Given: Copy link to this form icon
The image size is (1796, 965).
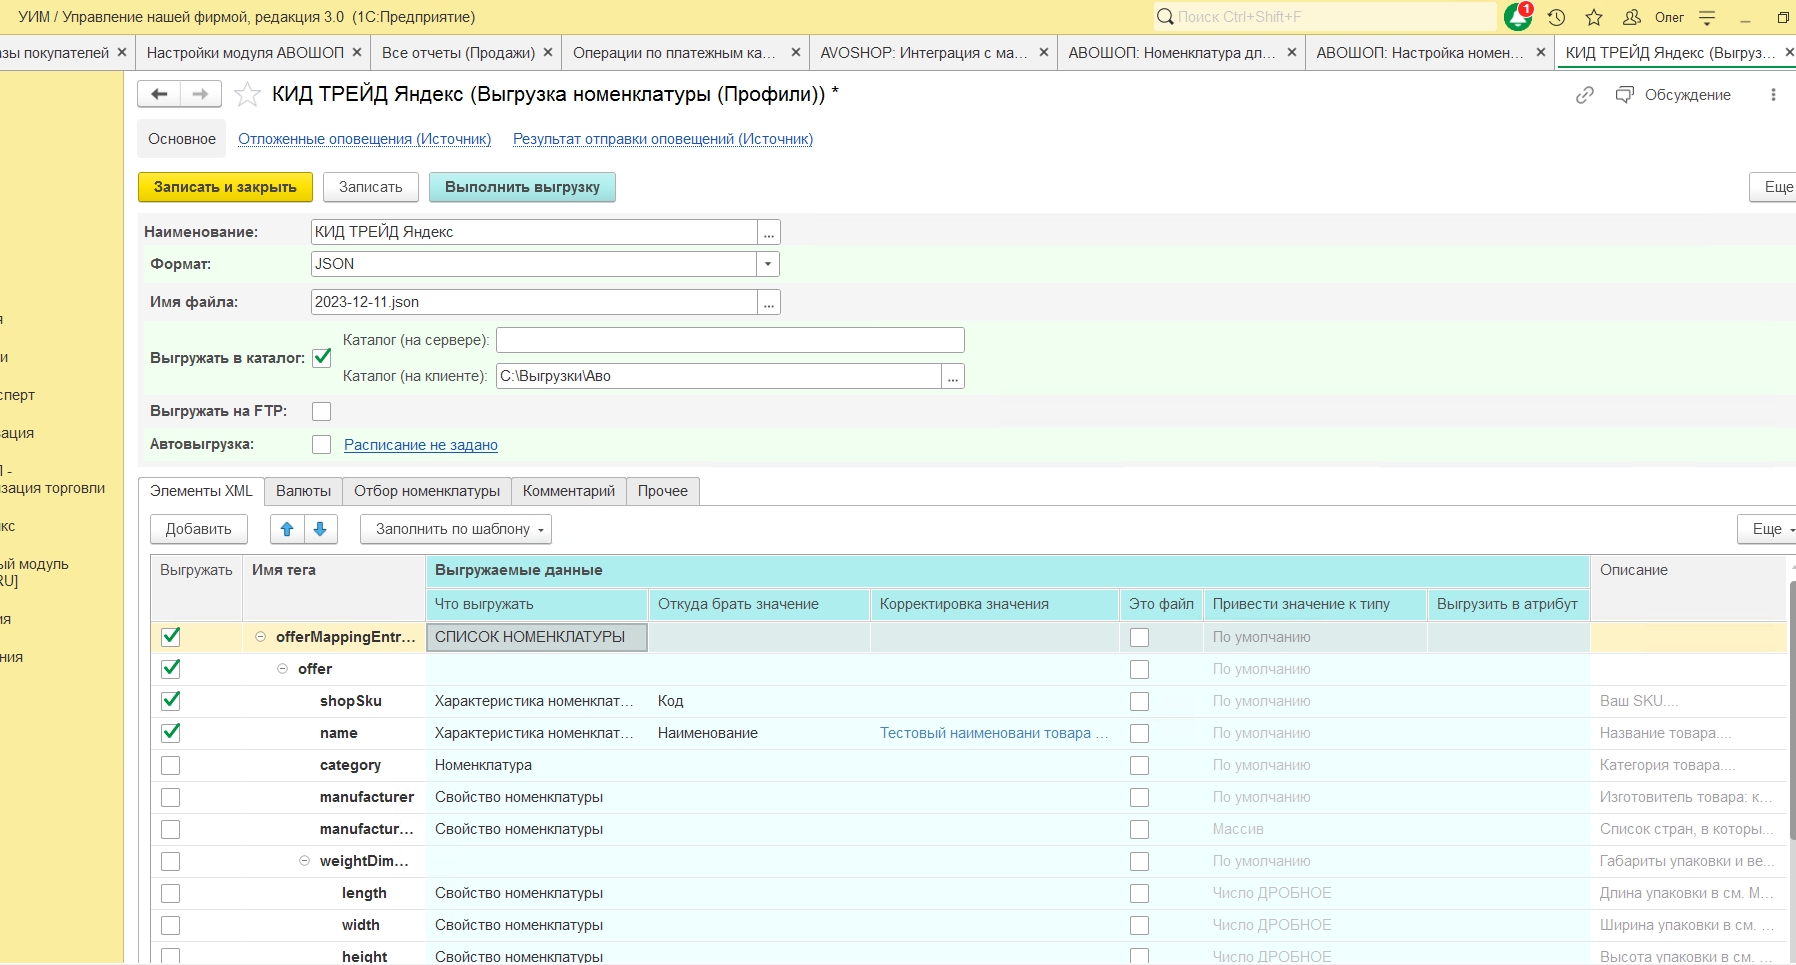Looking at the screenshot, I should 1585,95.
